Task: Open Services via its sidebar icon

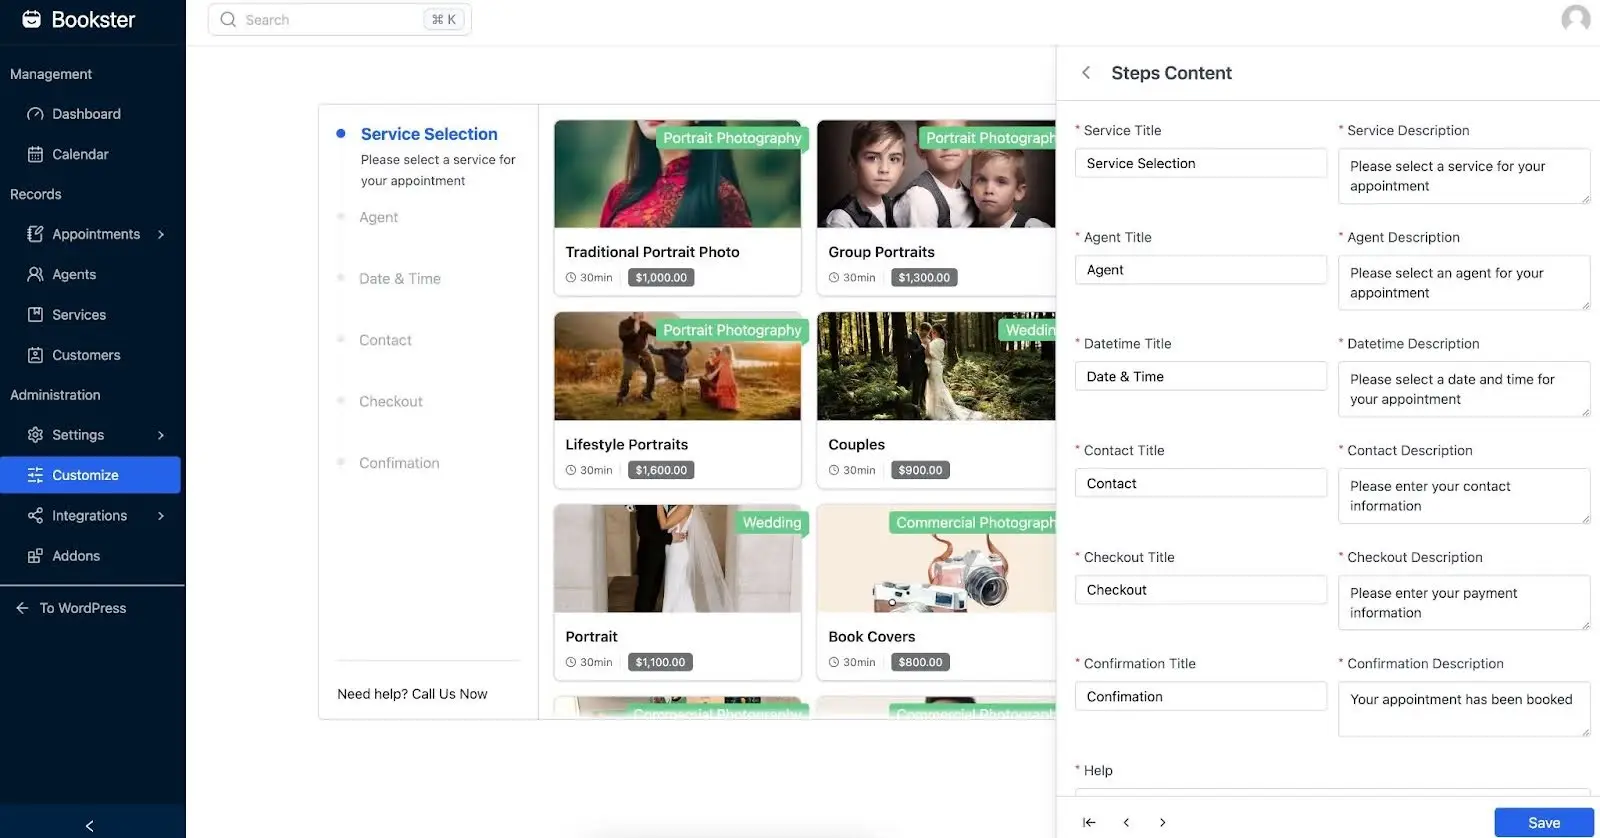Action: point(35,314)
